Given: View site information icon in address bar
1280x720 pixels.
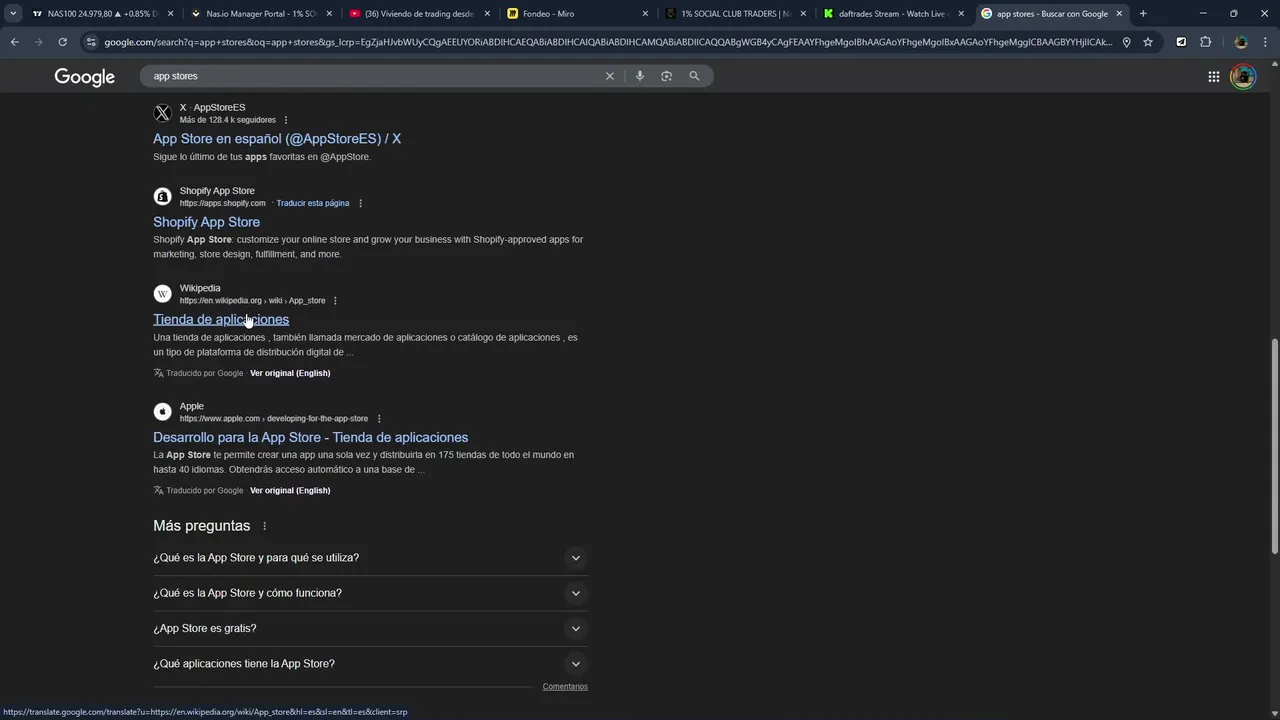Looking at the screenshot, I should (x=91, y=42).
